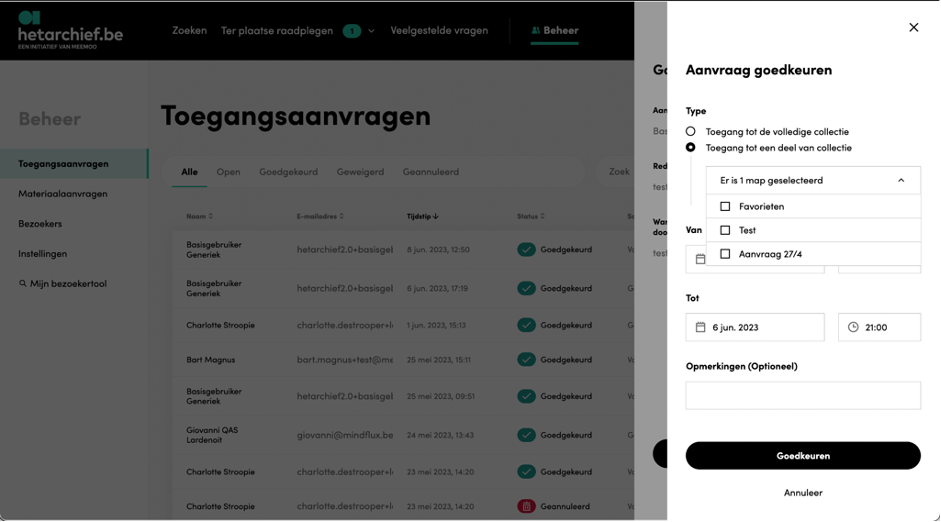The width and height of the screenshot is (941, 522).
Task: Click the clock icon in Tot time
Action: point(853,328)
